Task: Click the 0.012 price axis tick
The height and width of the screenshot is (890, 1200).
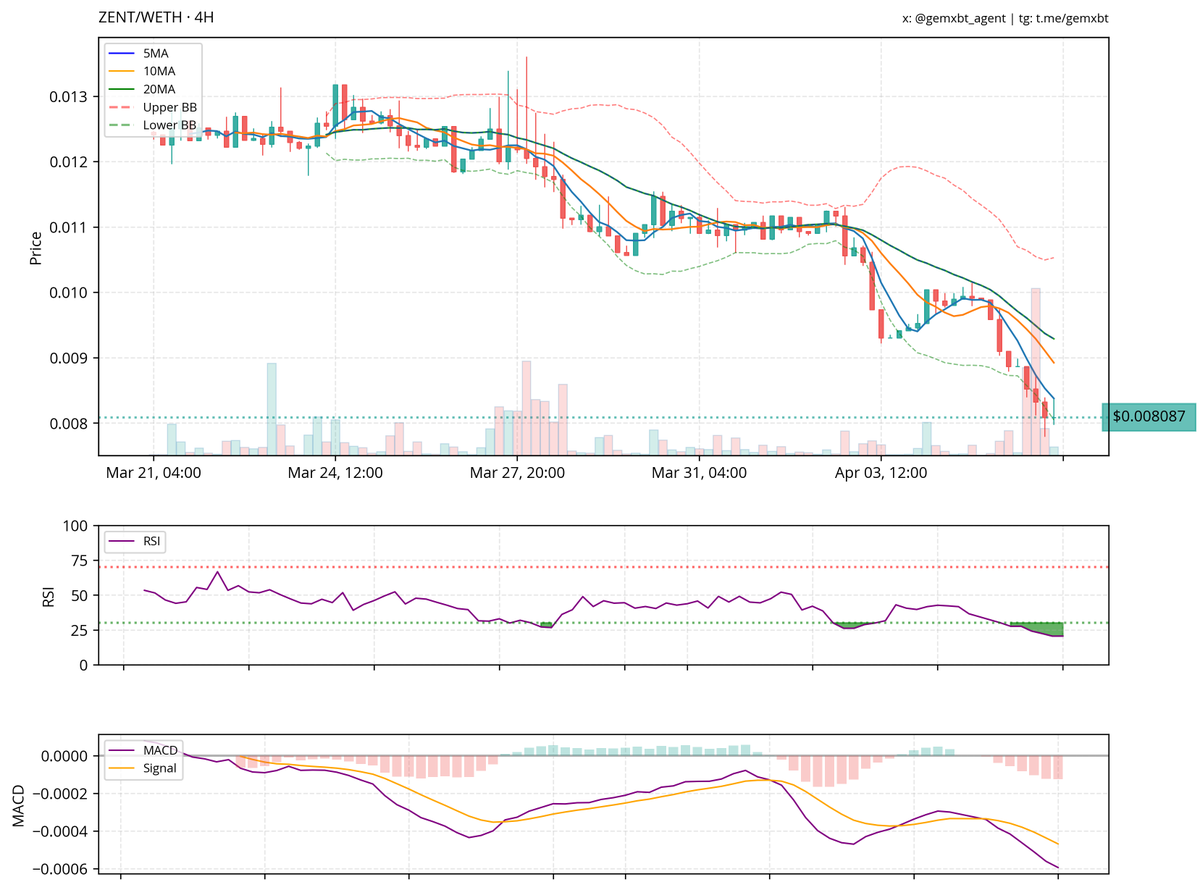Action: [70, 162]
